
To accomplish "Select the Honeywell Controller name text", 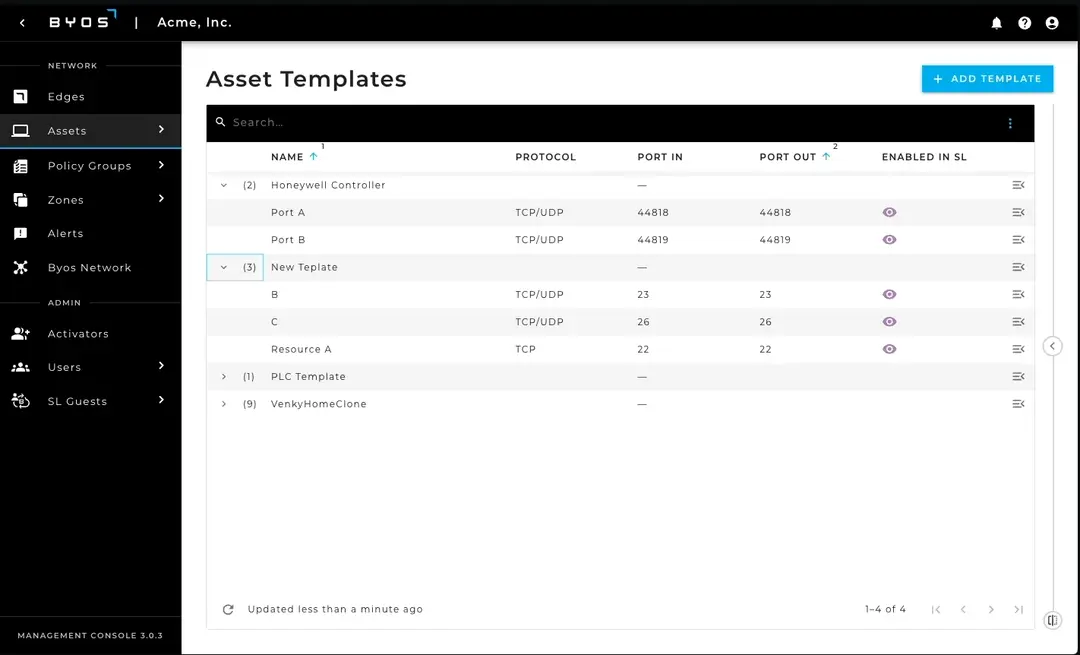I will [328, 185].
